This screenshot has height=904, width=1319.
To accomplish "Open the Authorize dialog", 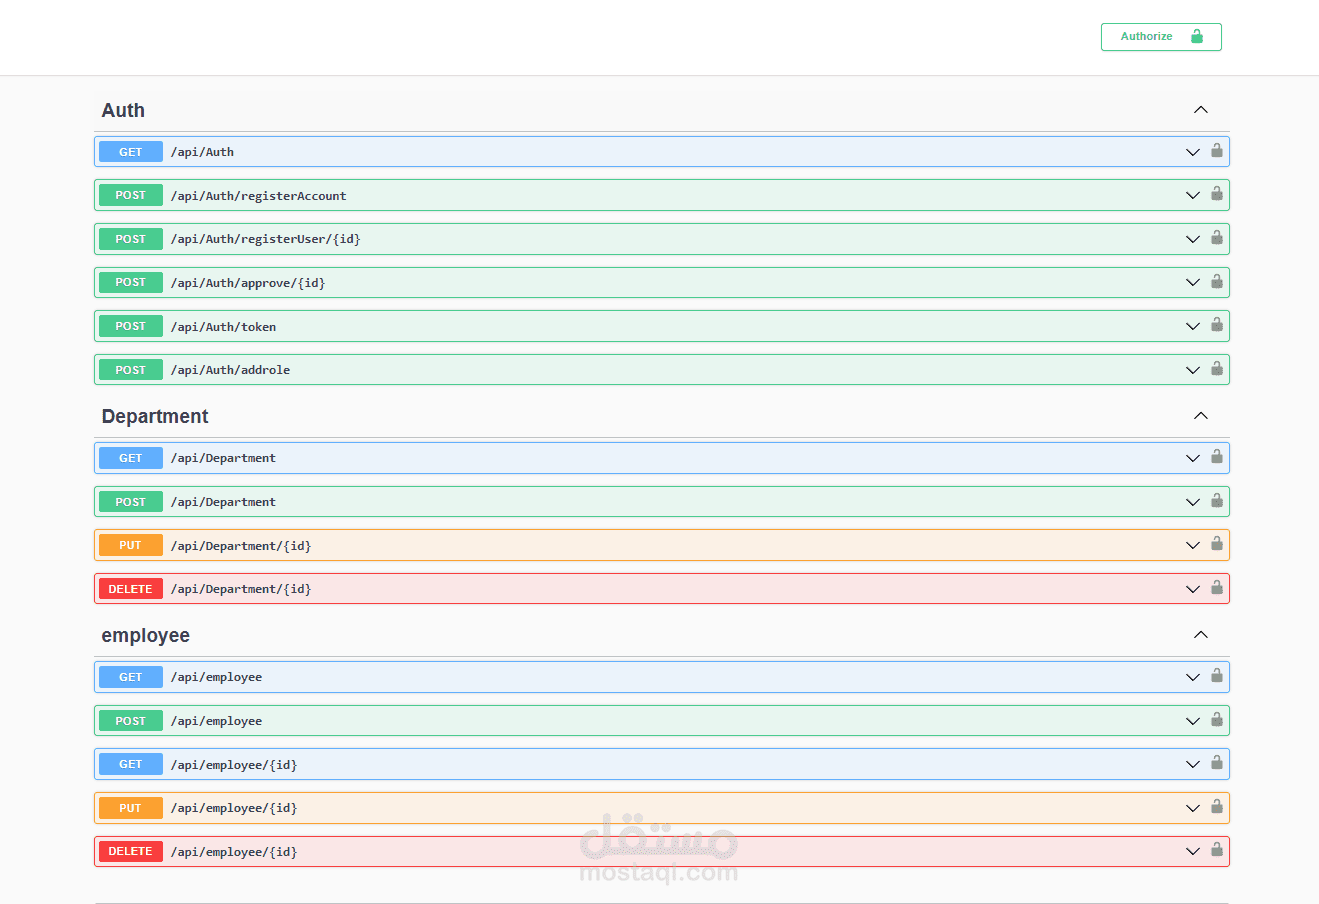I will [1160, 36].
